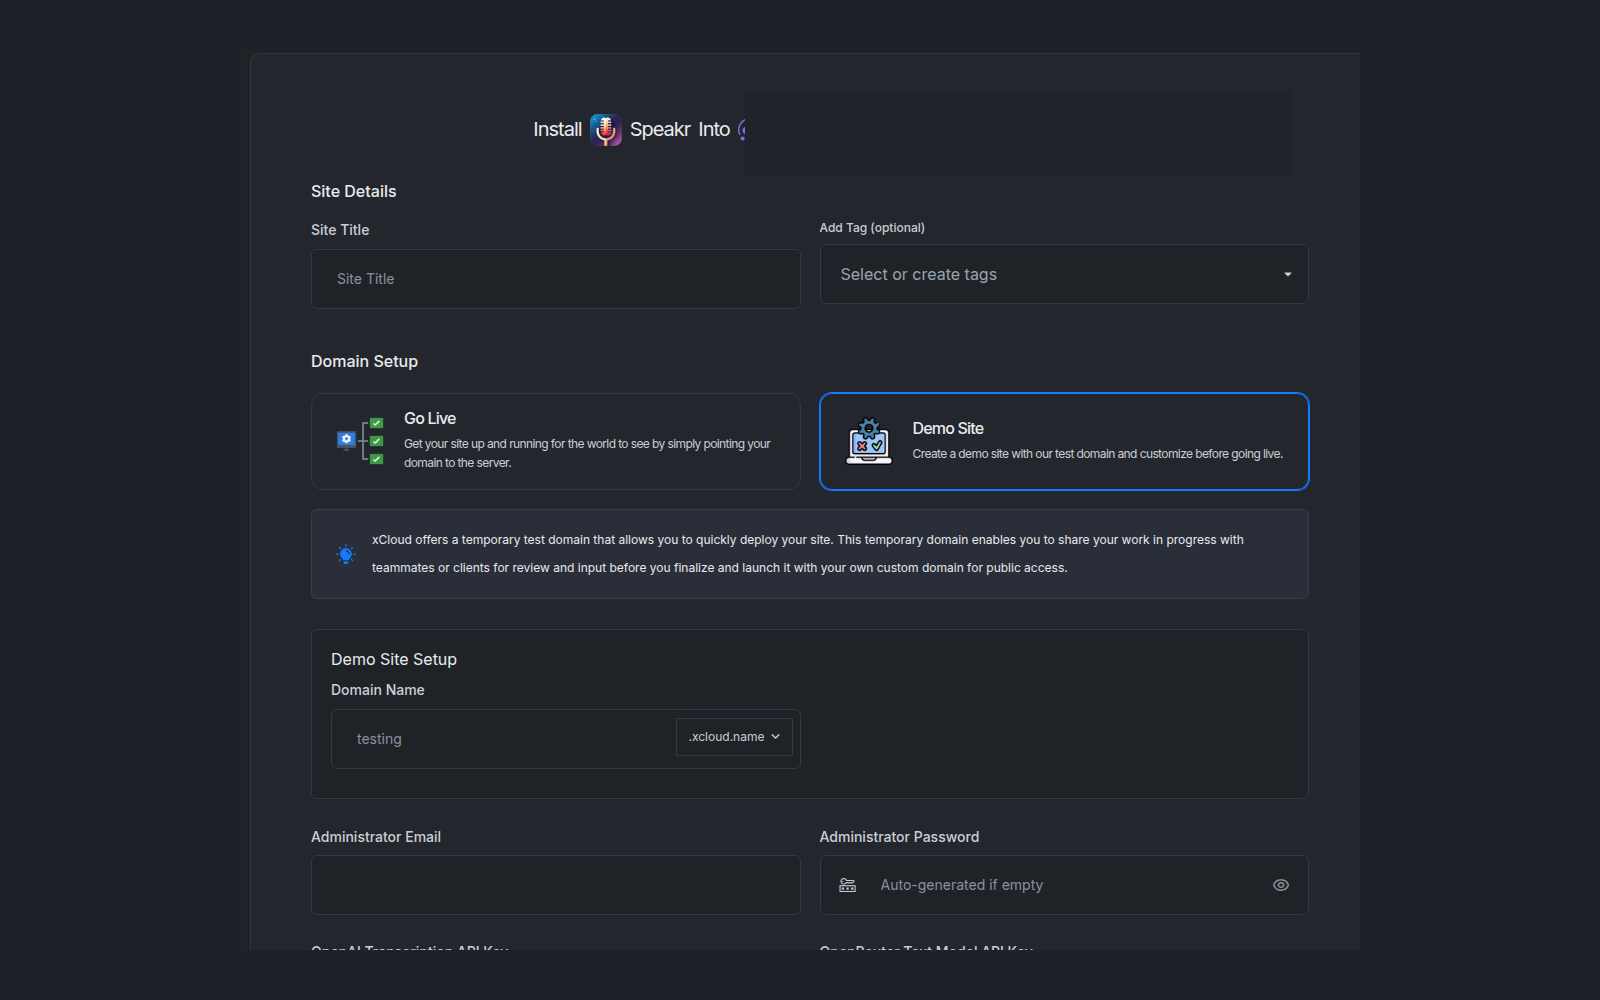Focus the Site Title input field
The width and height of the screenshot is (1600, 1000).
(555, 279)
